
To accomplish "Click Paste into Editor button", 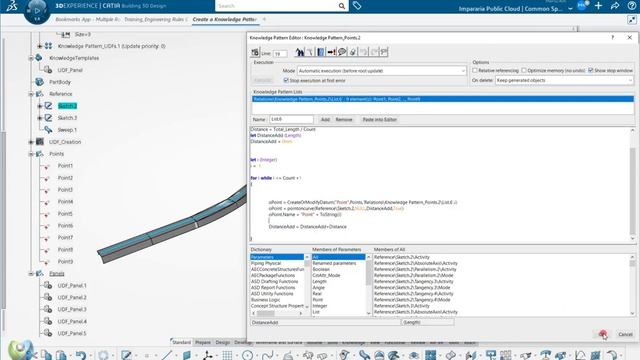I will pyautogui.click(x=380, y=120).
